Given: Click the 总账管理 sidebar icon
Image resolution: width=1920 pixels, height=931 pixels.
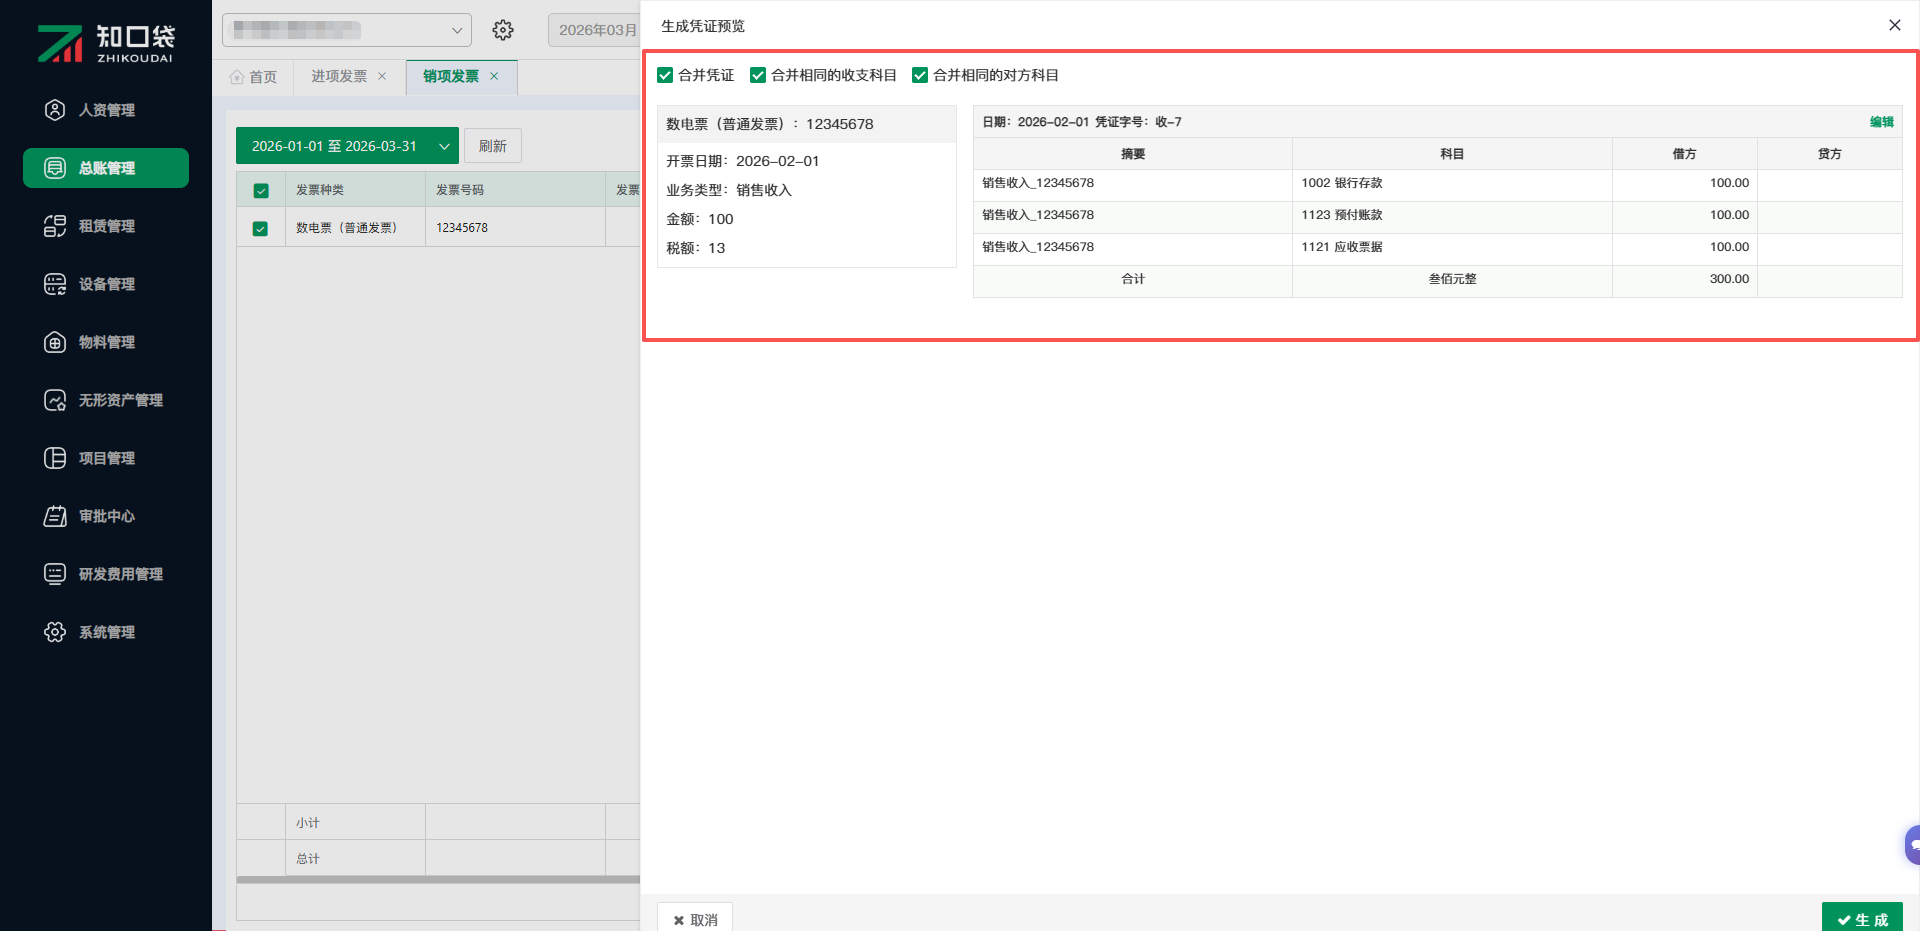Looking at the screenshot, I should 55,168.
